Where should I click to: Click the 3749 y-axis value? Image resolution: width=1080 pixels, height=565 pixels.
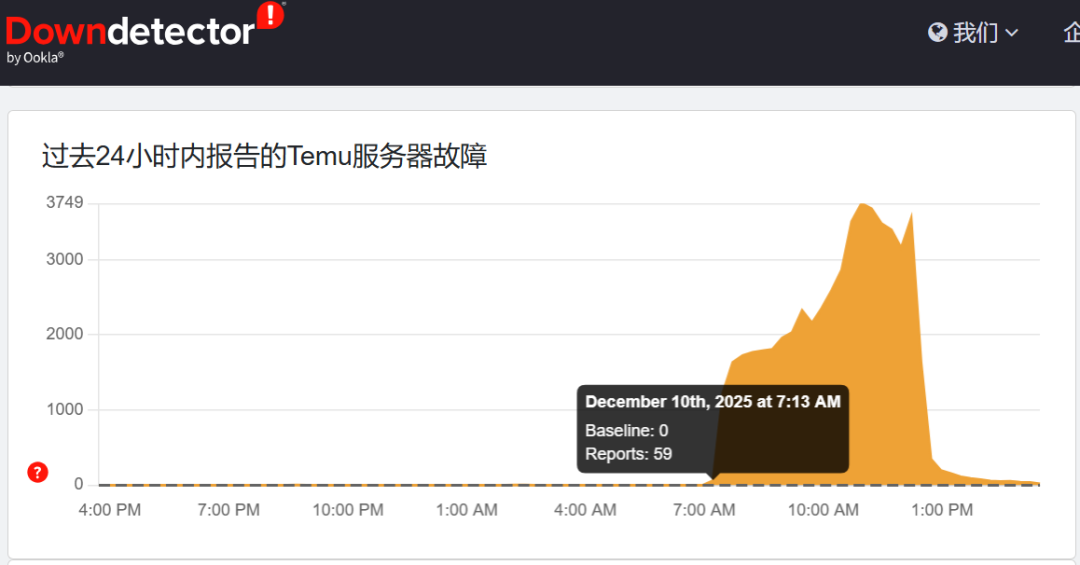pyautogui.click(x=65, y=203)
